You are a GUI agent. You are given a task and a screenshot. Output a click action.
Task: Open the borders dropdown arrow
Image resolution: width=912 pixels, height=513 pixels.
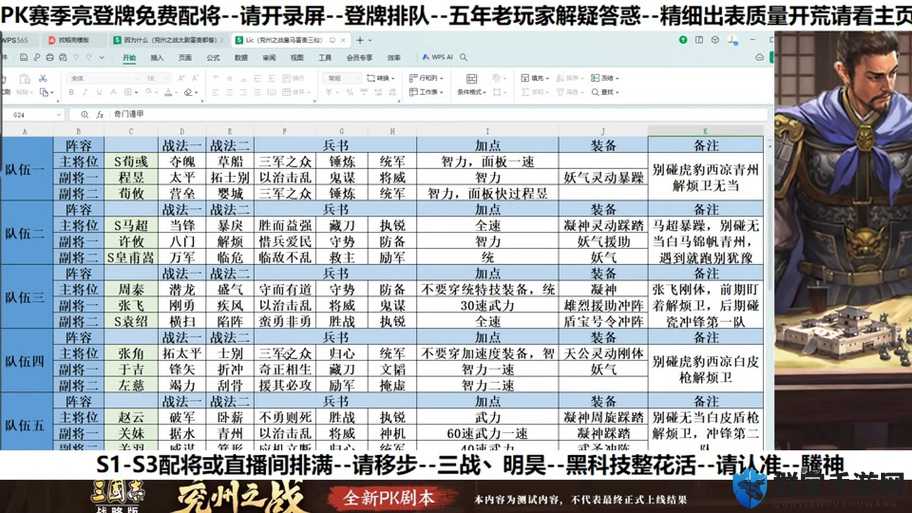(x=137, y=92)
